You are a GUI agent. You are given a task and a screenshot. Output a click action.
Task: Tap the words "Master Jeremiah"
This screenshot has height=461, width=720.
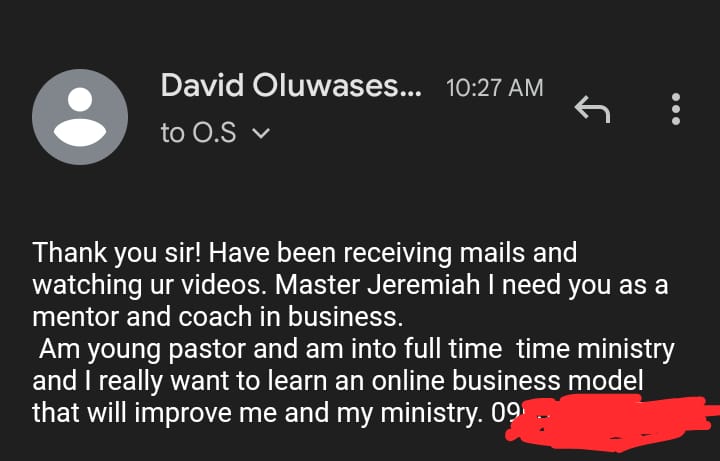pos(377,285)
